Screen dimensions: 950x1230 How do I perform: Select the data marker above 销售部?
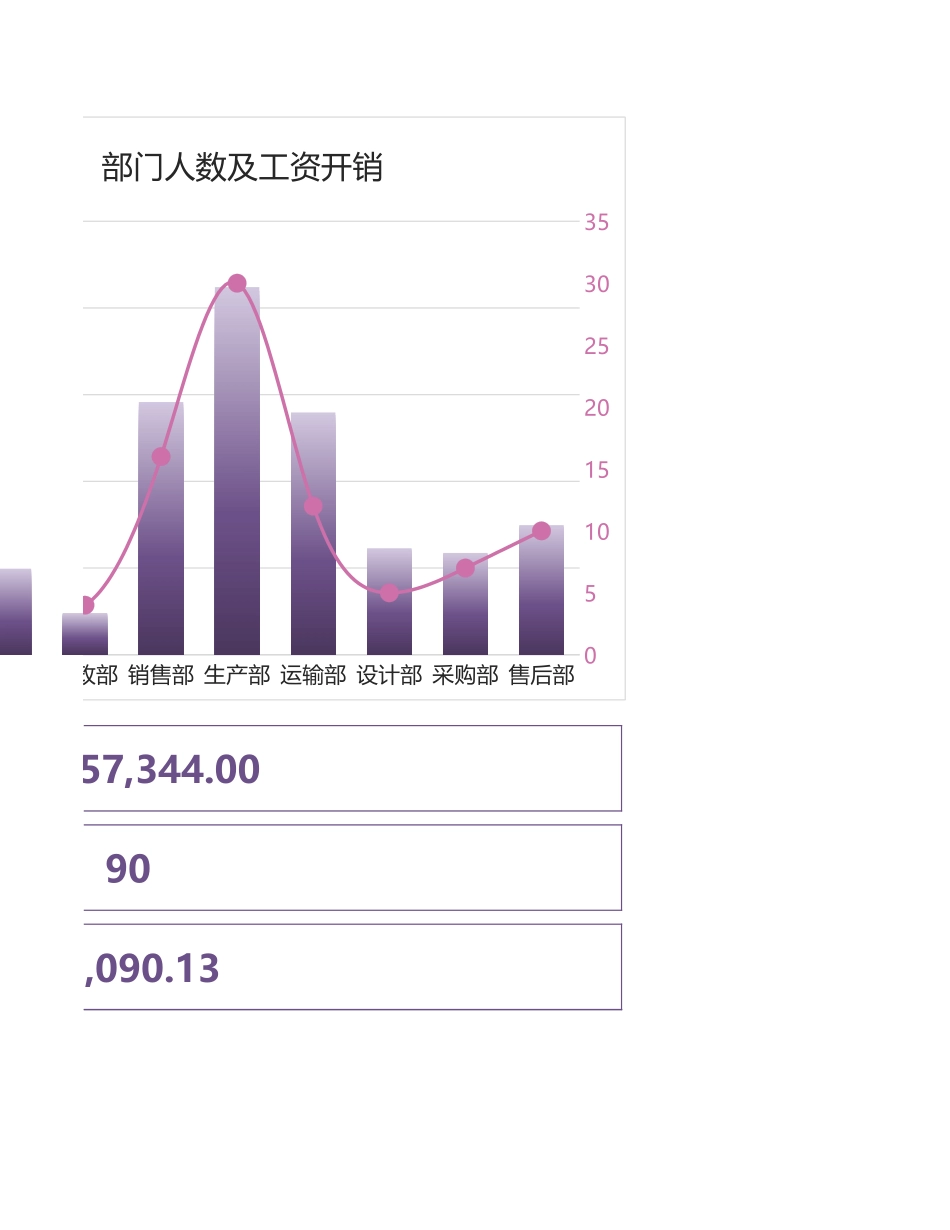click(161, 457)
